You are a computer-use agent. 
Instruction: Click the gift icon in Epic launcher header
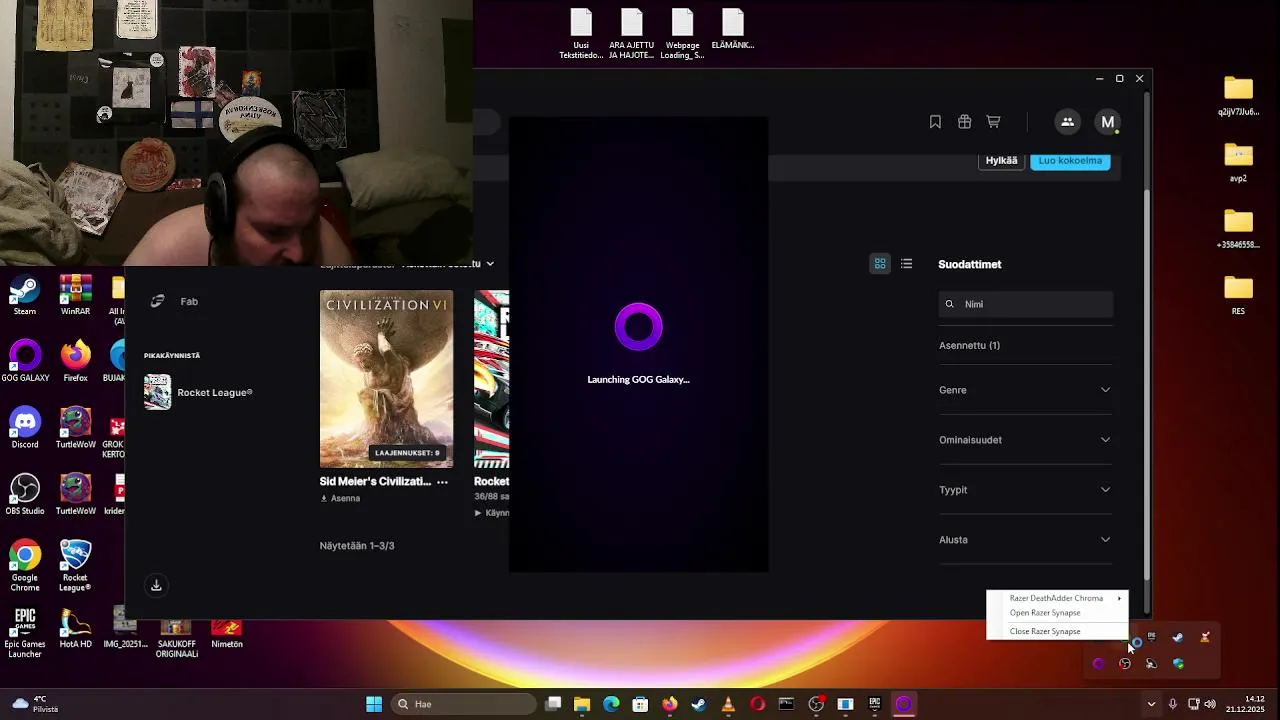pos(964,122)
